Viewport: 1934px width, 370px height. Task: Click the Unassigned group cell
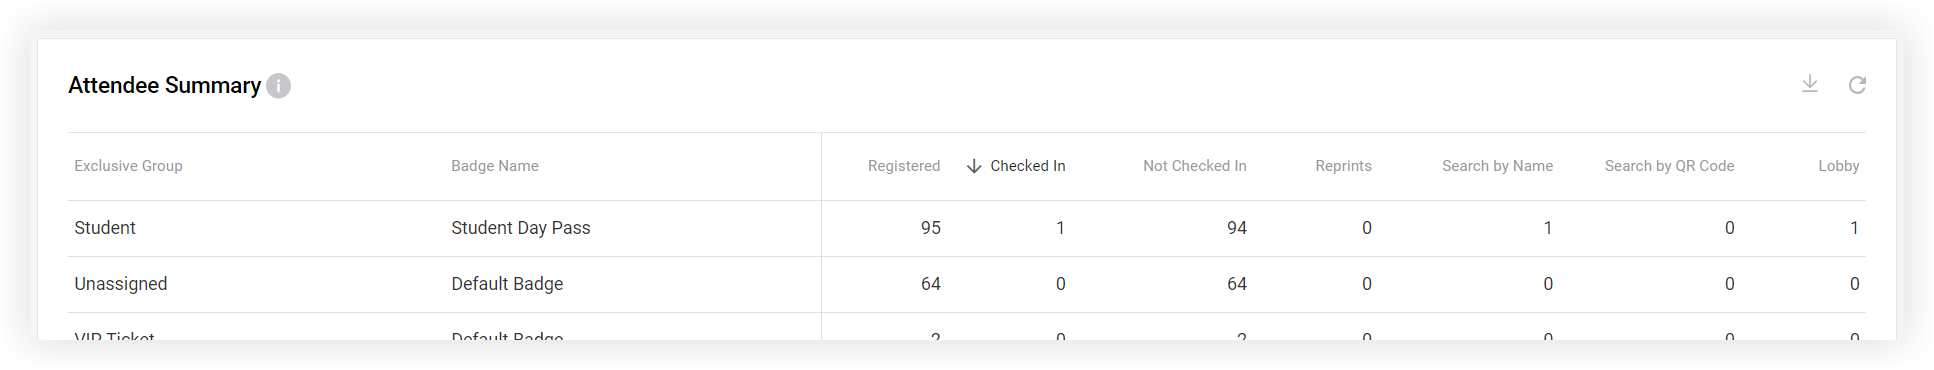[x=121, y=284]
